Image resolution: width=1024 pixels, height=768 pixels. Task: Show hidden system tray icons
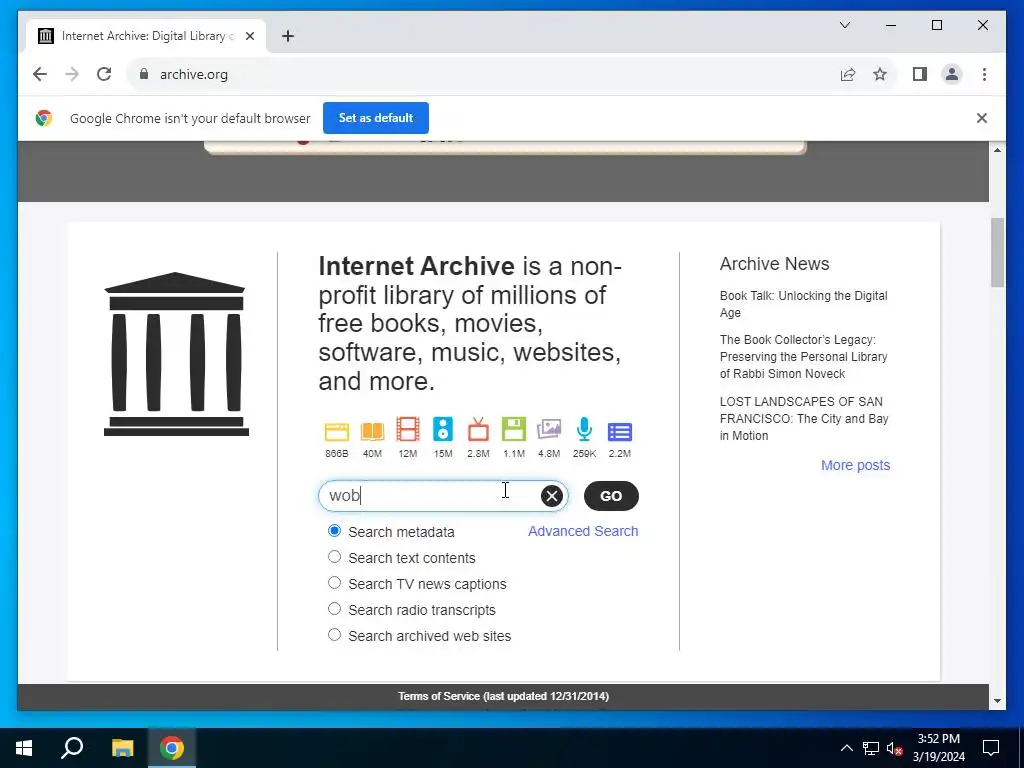[x=846, y=748]
